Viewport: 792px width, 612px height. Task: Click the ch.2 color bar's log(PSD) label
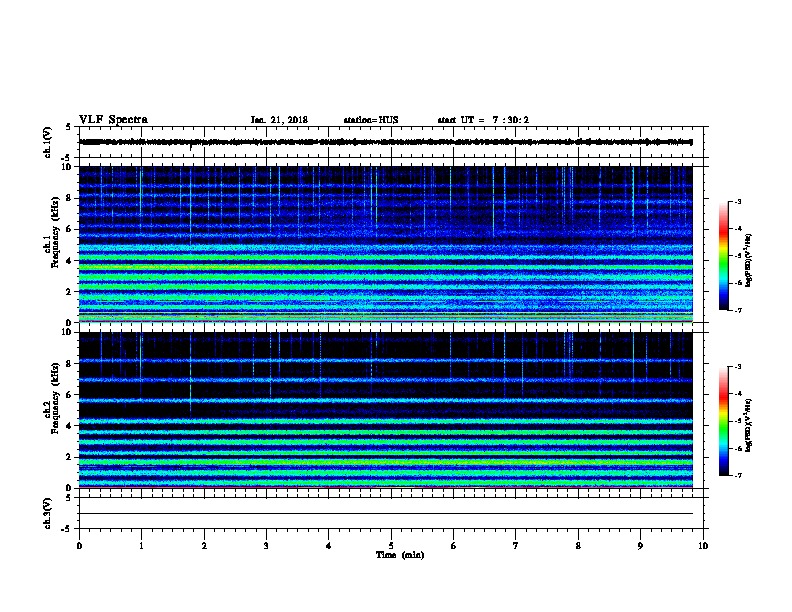748,426
